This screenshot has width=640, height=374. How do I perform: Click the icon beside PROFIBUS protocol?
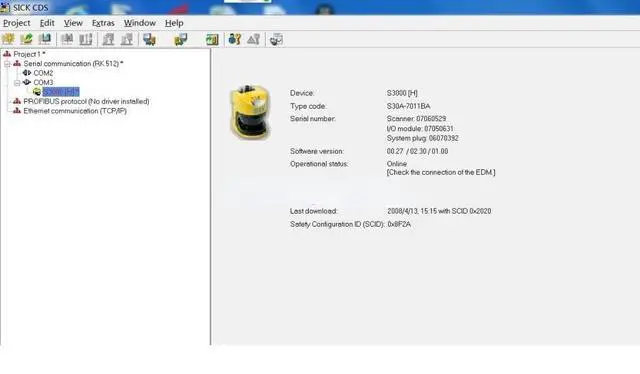tap(17, 101)
